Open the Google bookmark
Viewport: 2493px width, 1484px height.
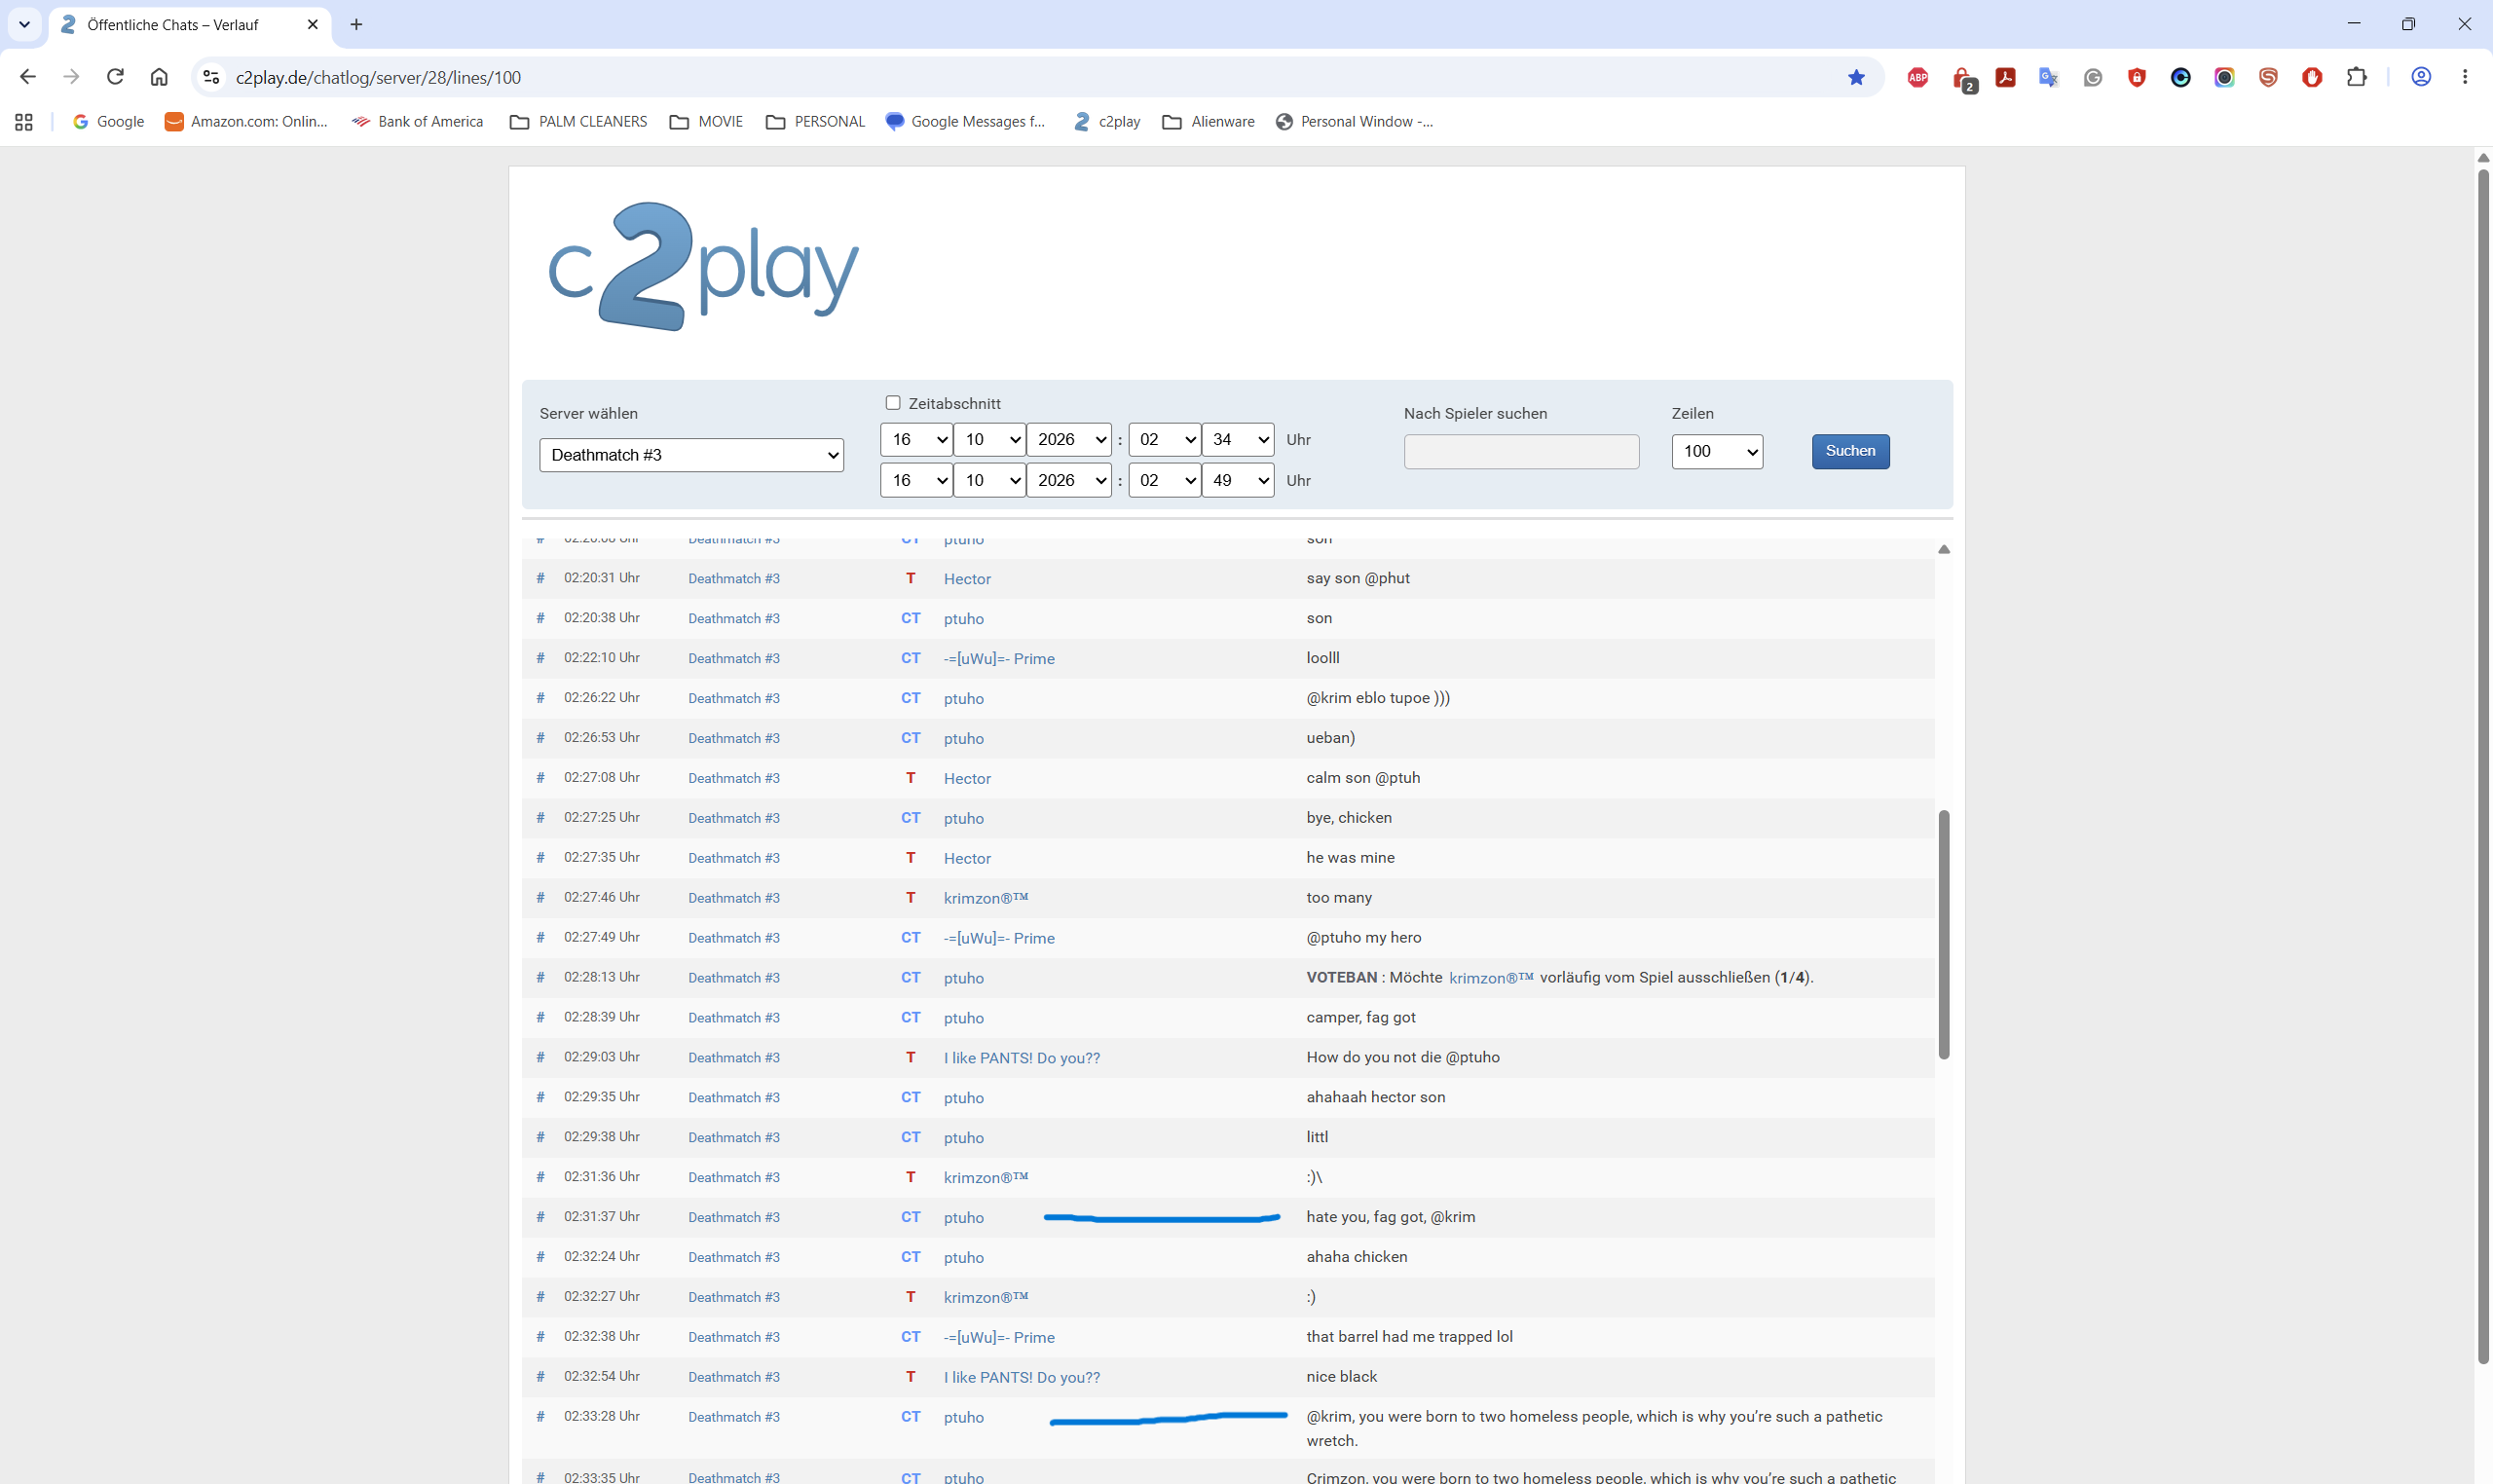[109, 122]
